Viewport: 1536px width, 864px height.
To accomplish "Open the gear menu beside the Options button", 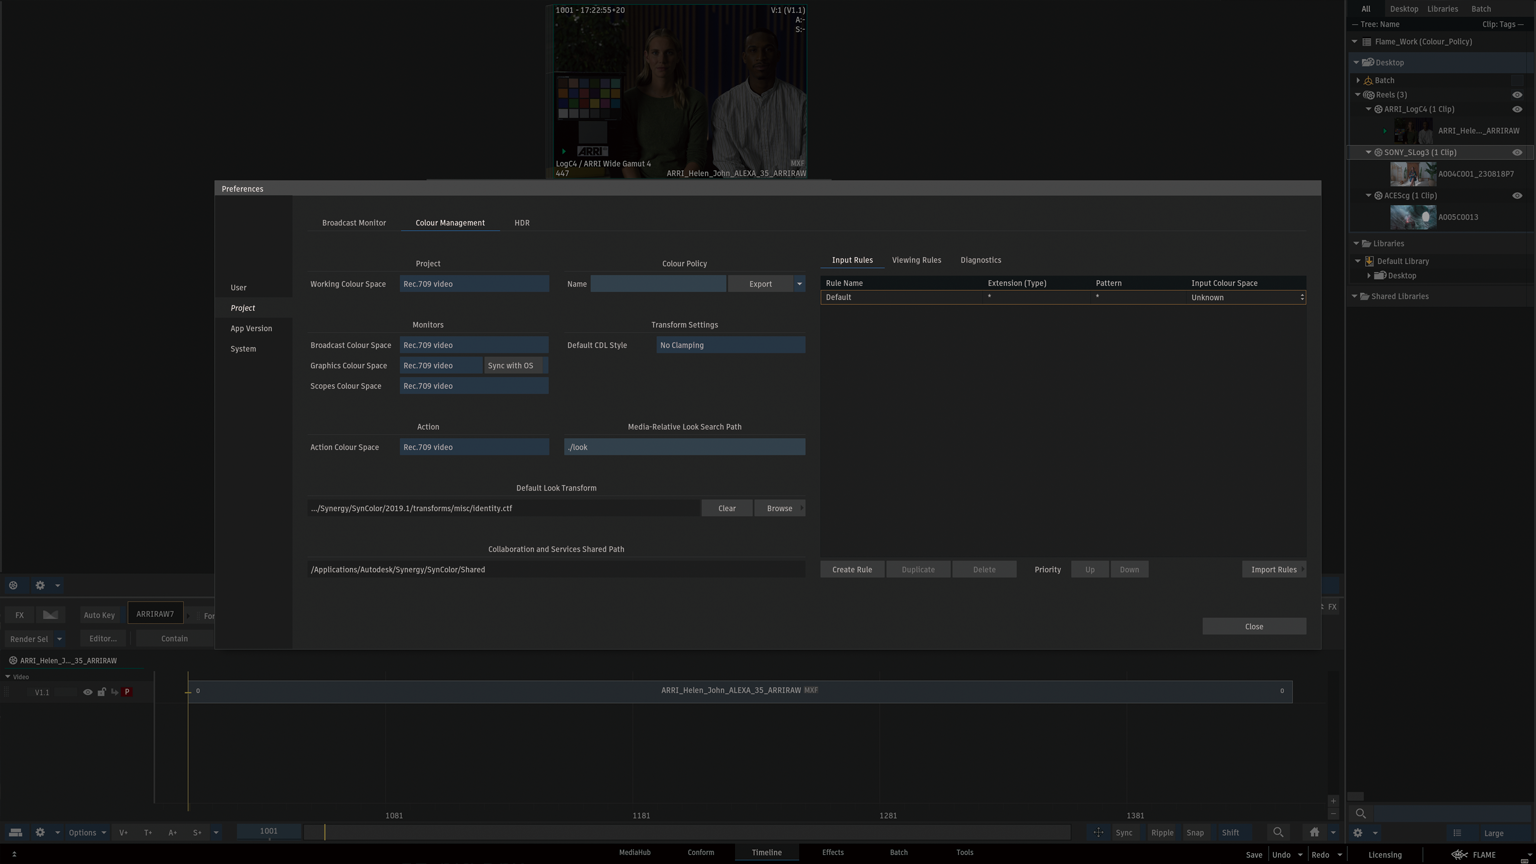I will coord(40,832).
